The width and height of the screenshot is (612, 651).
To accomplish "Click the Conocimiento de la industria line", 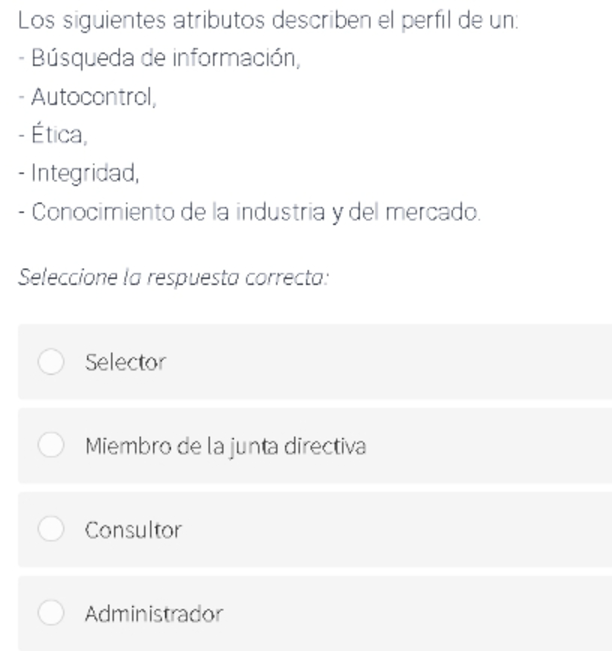I will [249, 212].
